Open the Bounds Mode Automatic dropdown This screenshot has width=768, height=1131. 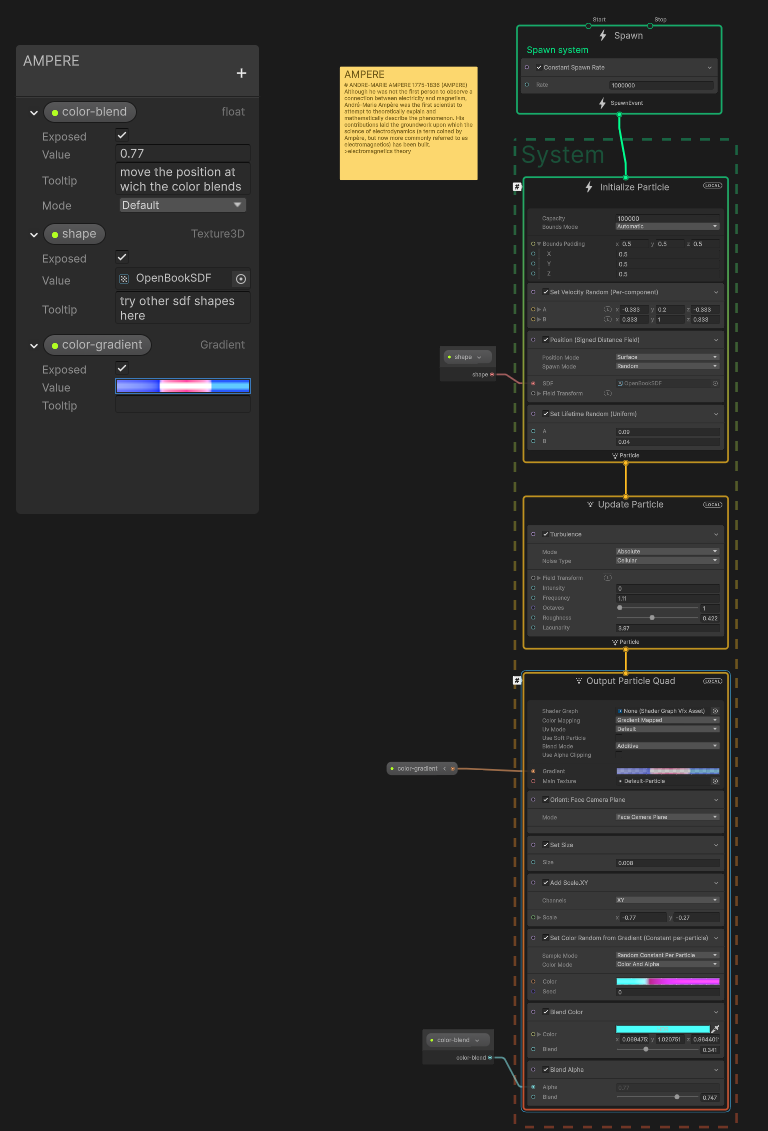pyautogui.click(x=667, y=226)
